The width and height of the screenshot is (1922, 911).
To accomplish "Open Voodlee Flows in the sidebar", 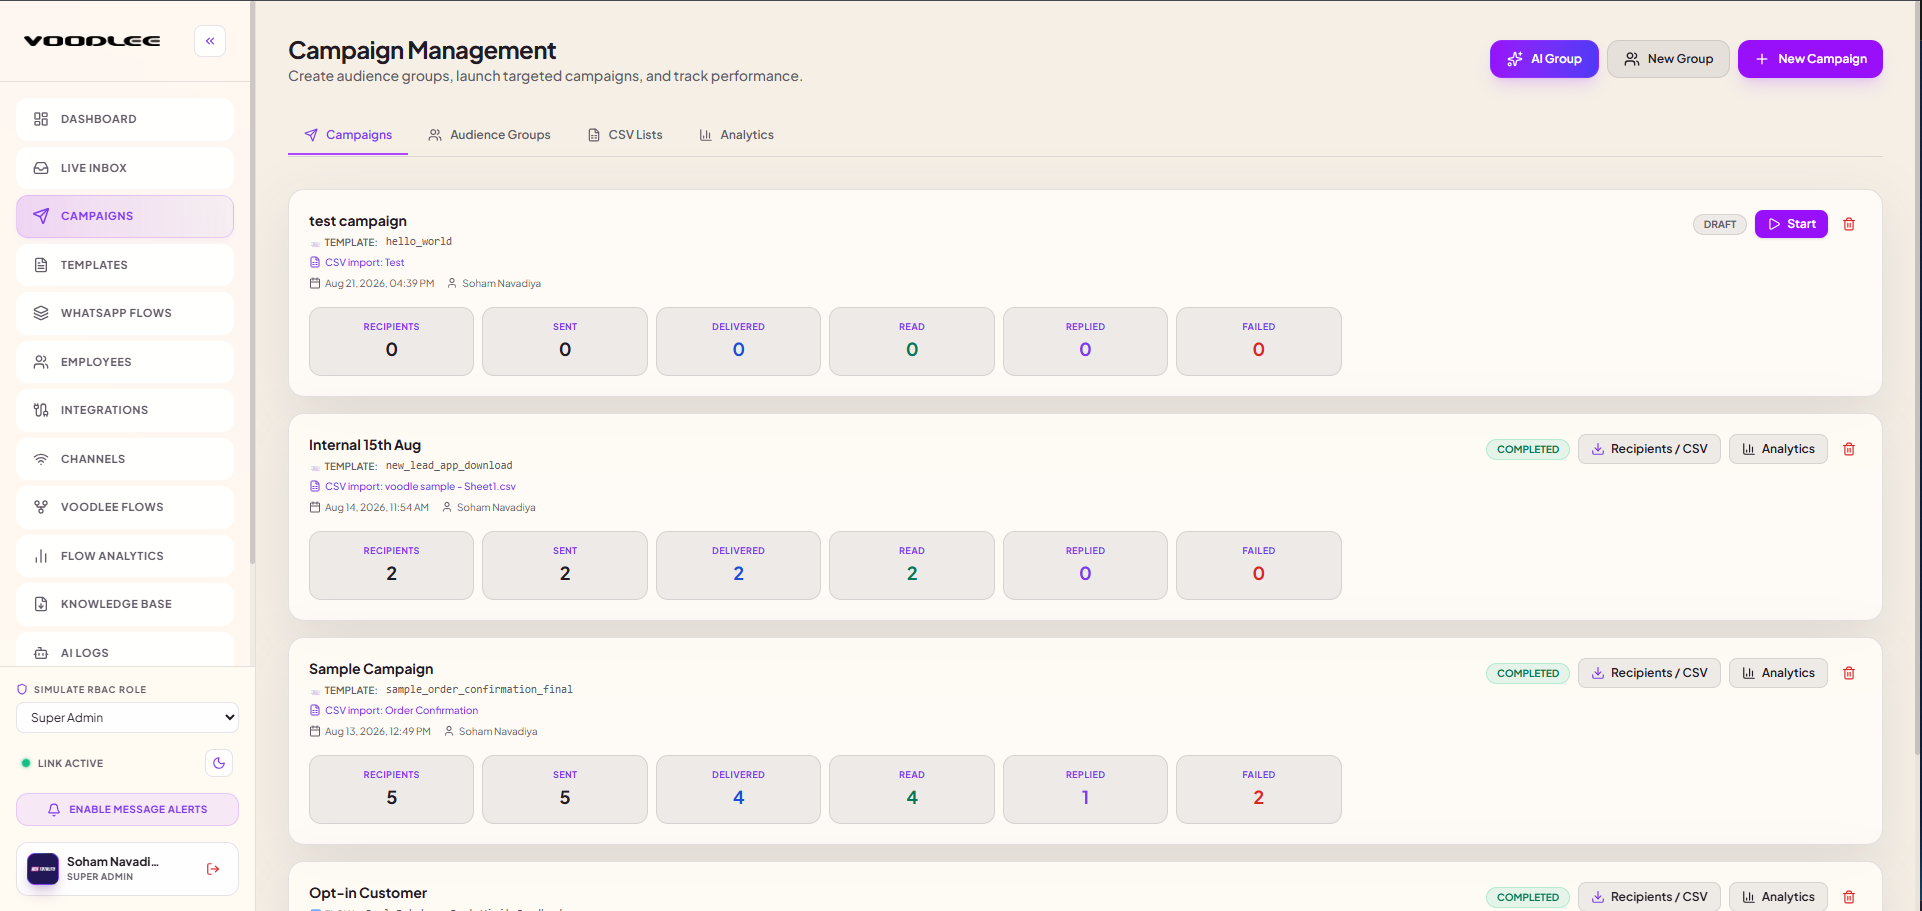I will 125,507.
